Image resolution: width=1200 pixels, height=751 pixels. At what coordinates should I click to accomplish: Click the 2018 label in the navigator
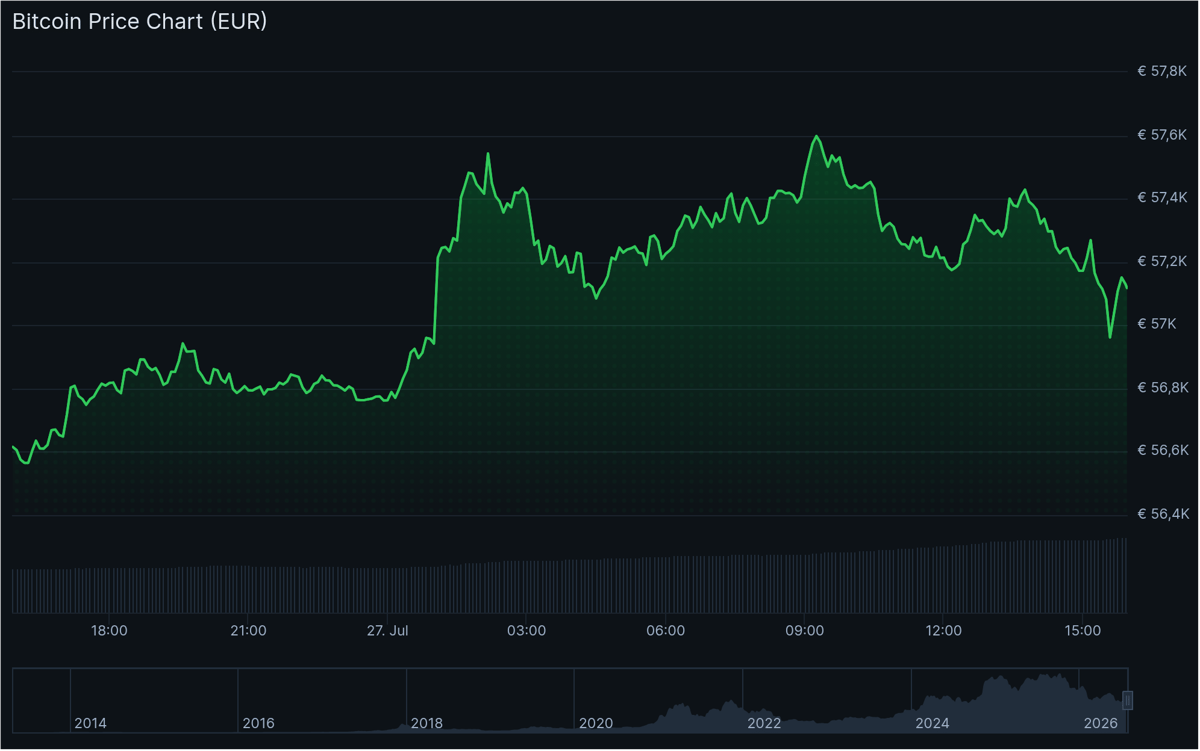427,723
